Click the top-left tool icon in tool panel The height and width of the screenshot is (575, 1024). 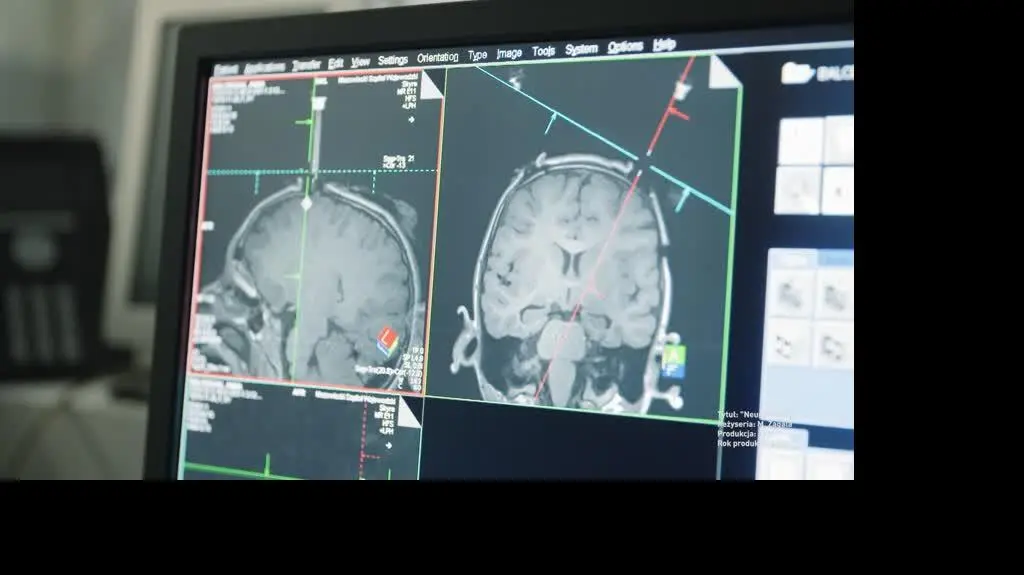[x=790, y=295]
